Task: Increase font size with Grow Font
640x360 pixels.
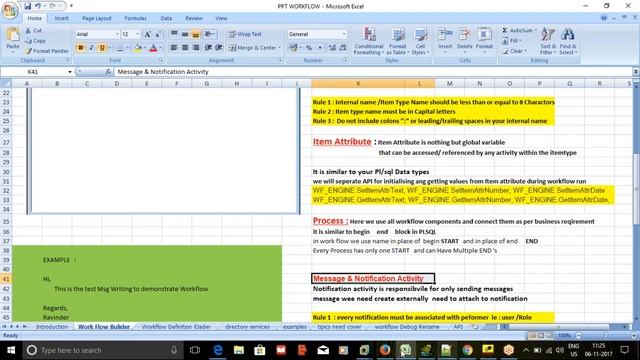Action: click(147, 34)
